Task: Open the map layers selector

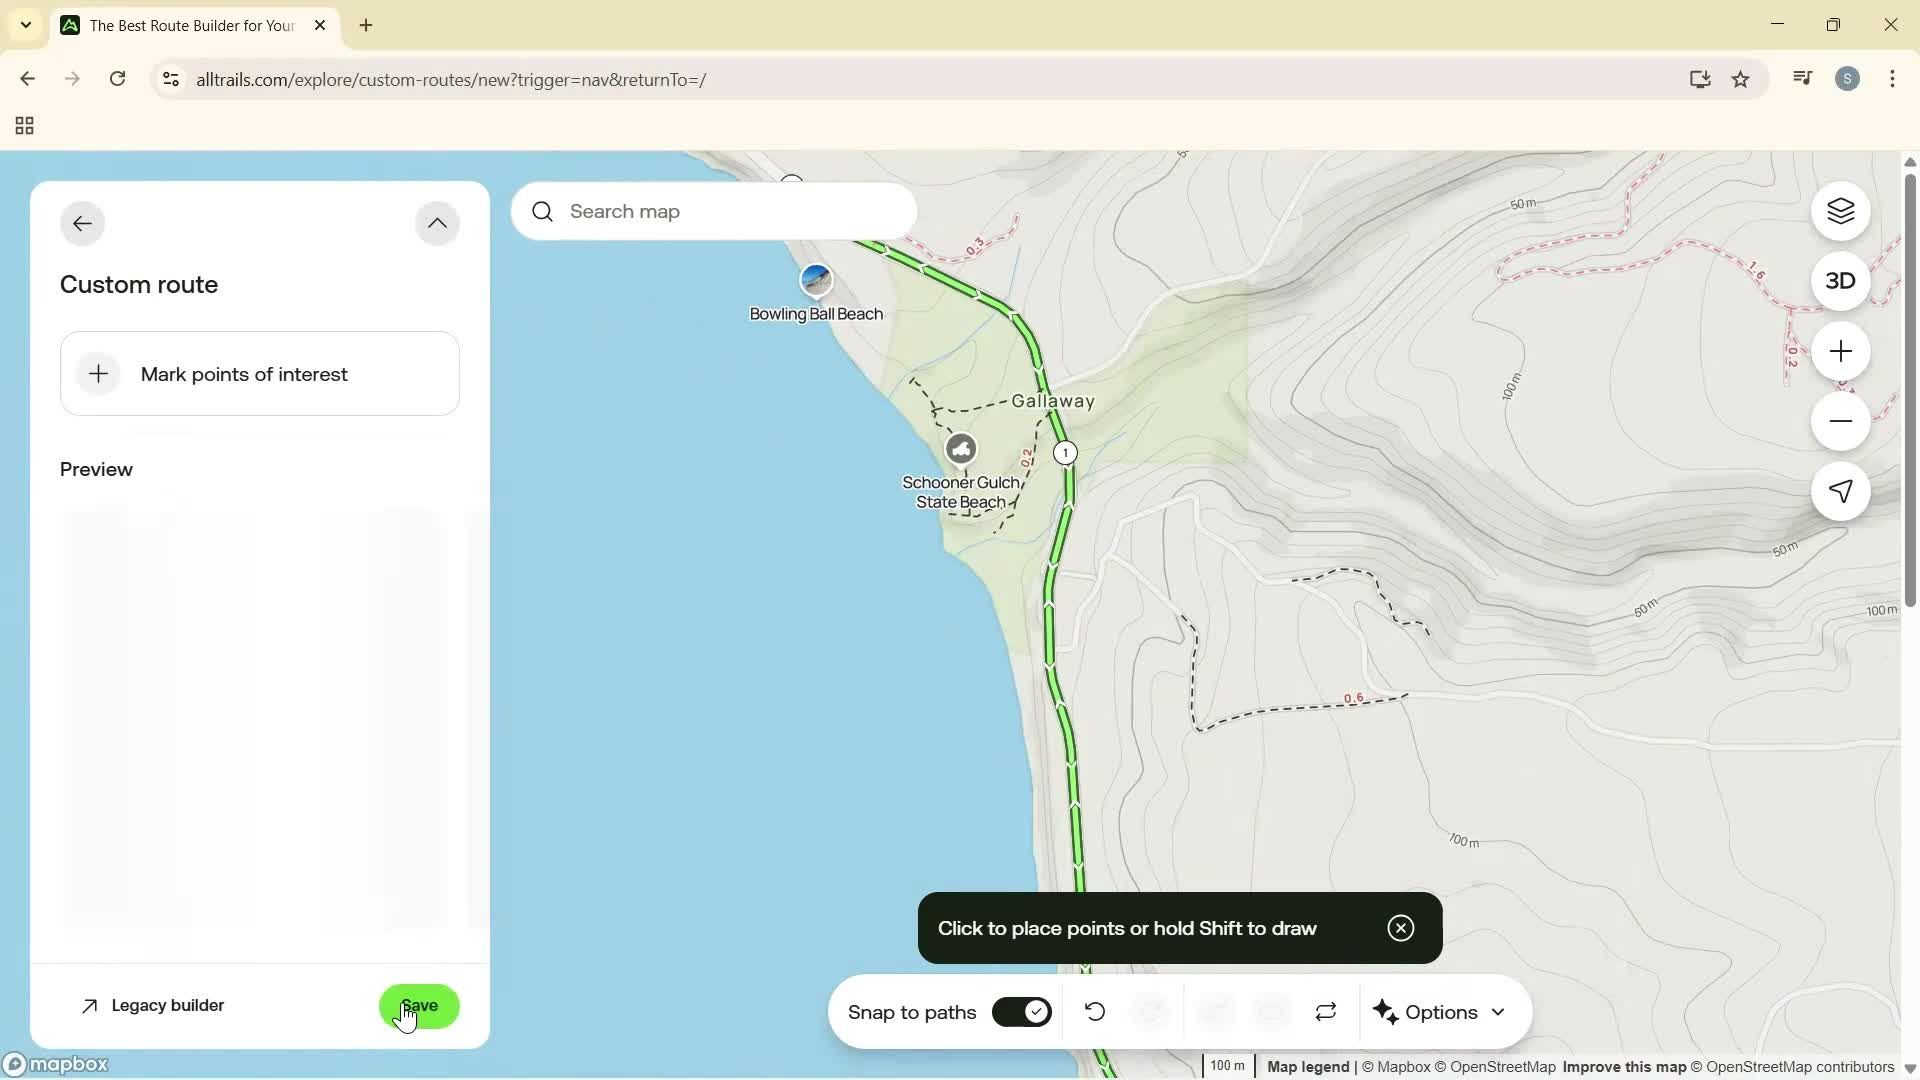Action: click(1840, 211)
